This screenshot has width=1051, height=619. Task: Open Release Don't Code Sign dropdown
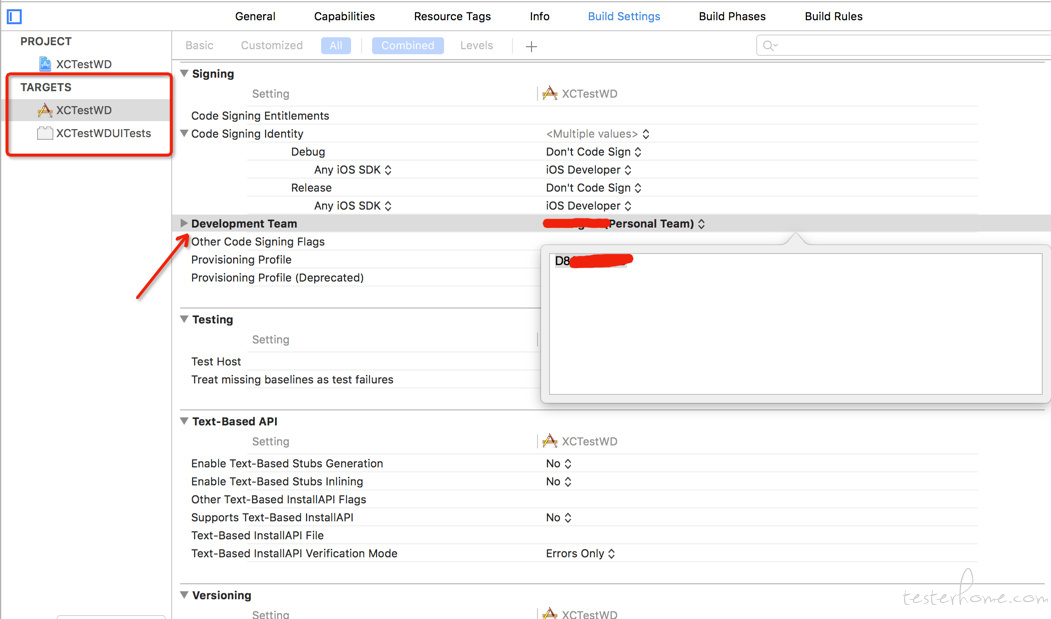593,188
